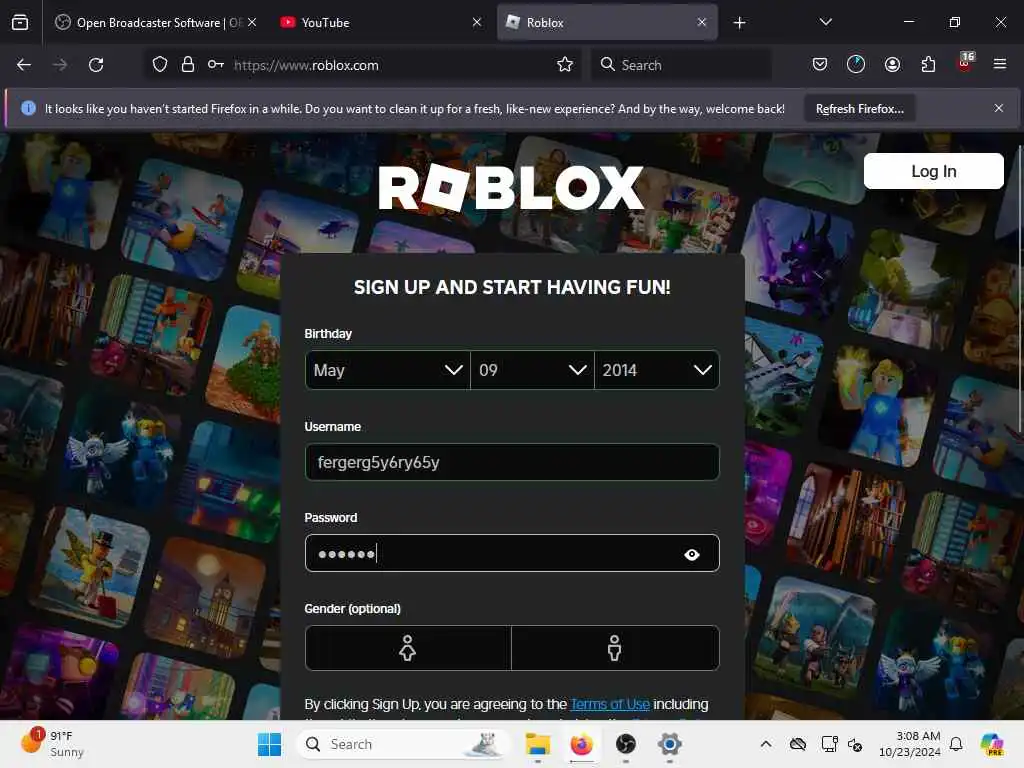
Task: Open Firefox recent browsing list icon
Action: pyautogui.click(x=20, y=22)
